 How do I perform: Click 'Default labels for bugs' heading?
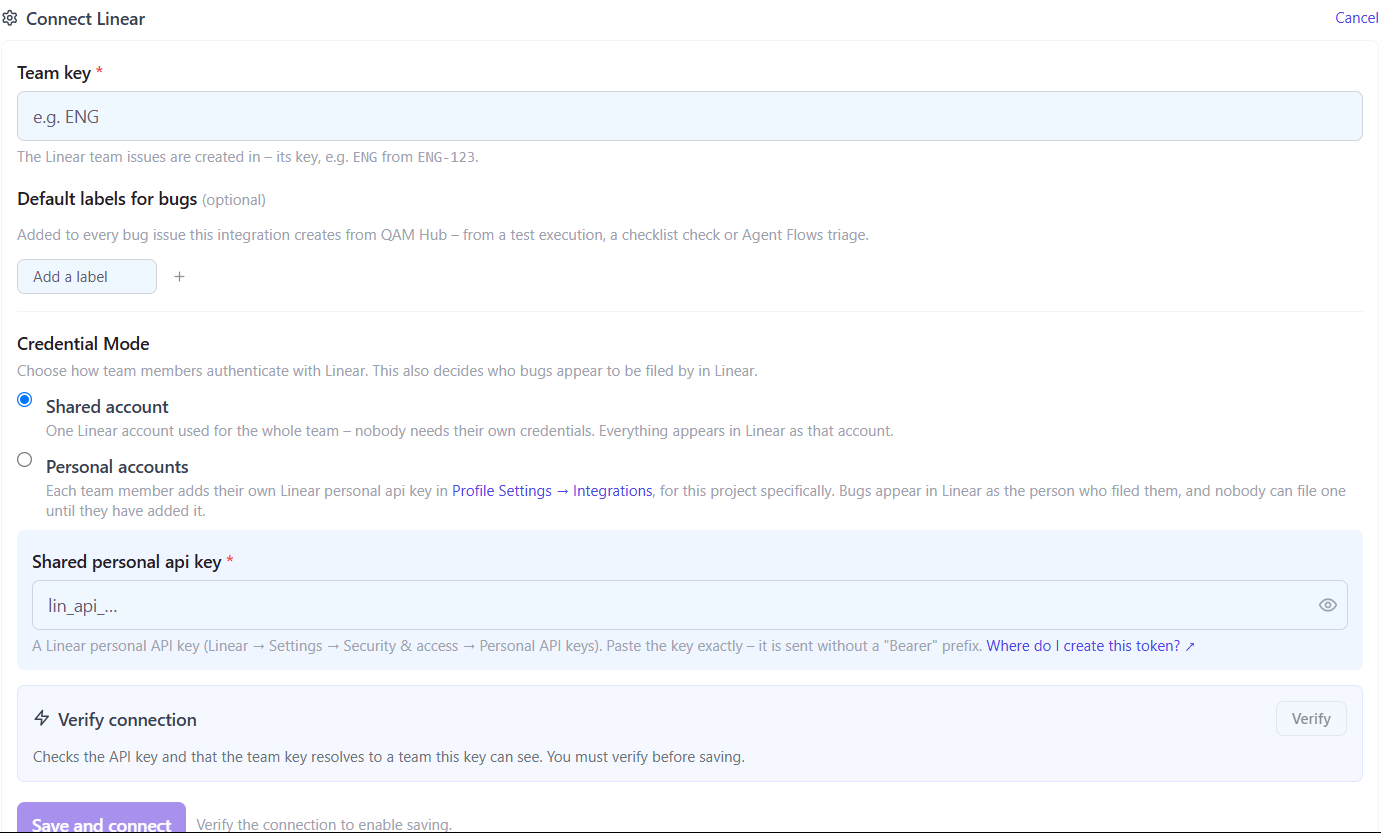tap(107, 199)
